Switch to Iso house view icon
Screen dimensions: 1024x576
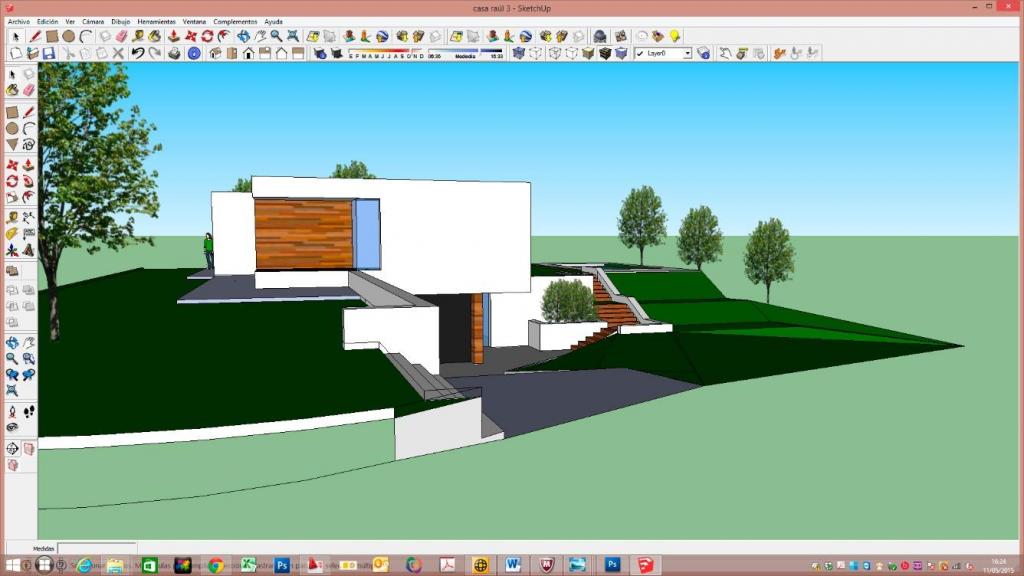(x=215, y=53)
